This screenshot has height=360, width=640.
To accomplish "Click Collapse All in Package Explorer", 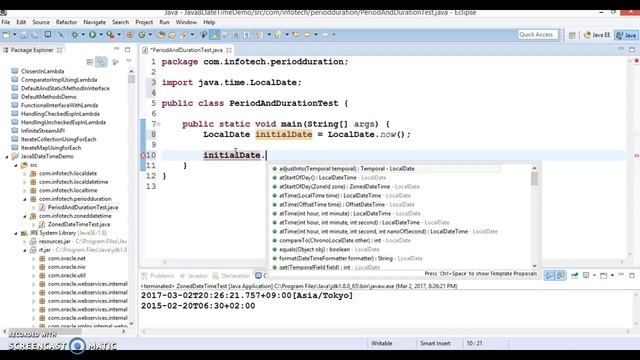I will (x=89, y=62).
